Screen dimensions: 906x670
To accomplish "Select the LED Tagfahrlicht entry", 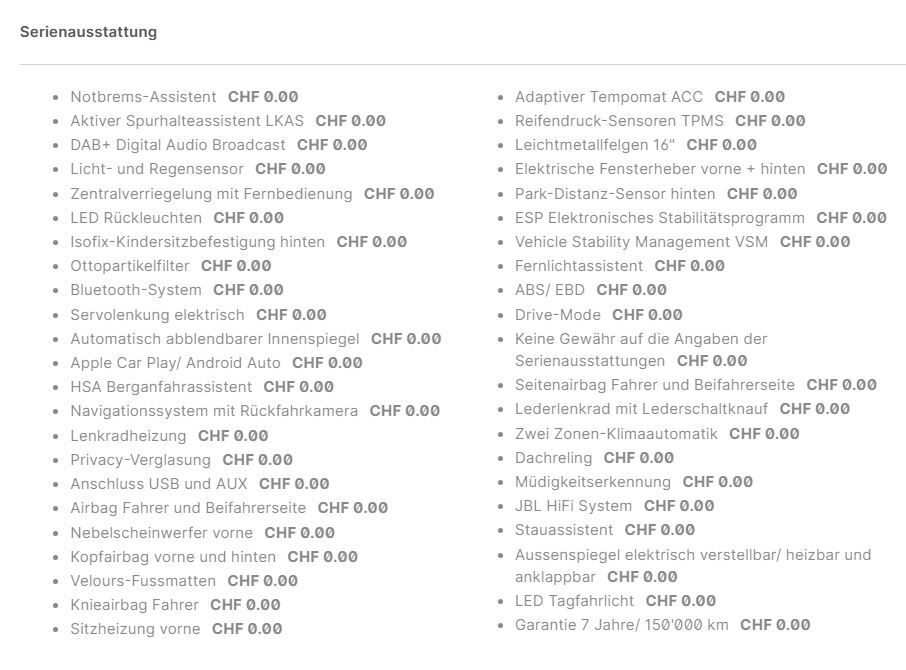I will point(574,601).
